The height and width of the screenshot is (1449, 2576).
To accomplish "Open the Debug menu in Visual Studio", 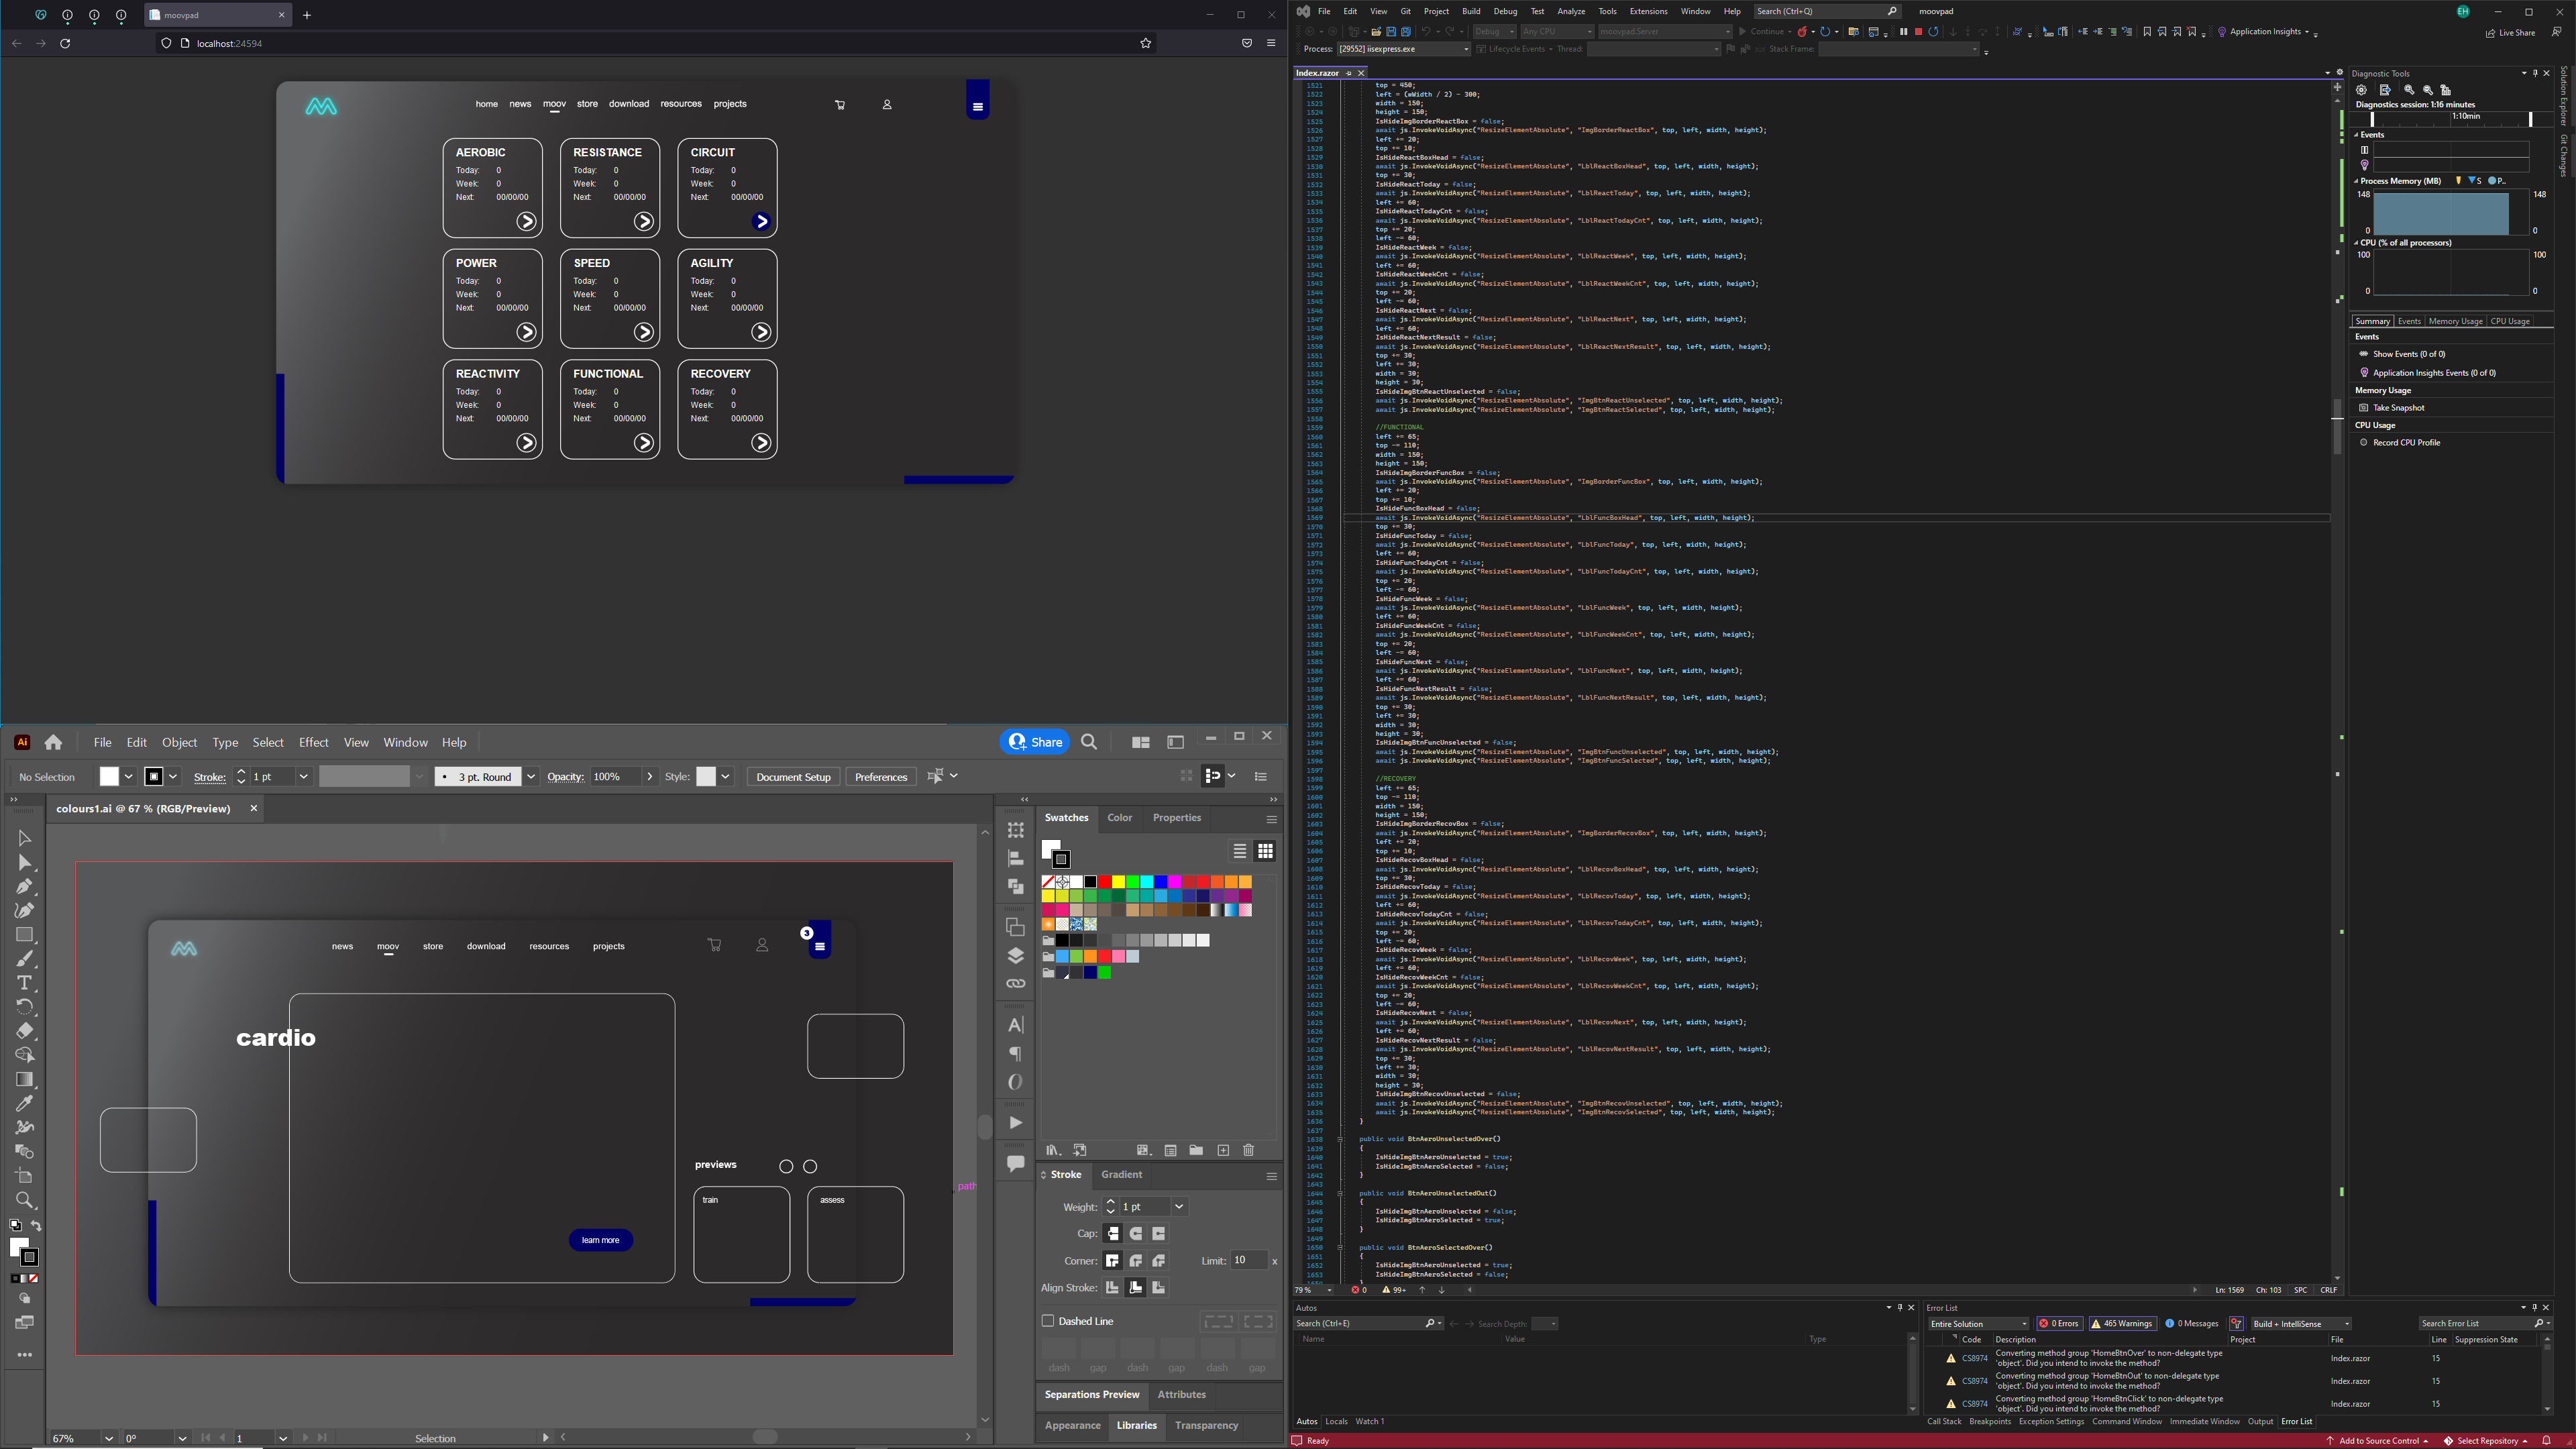I will [x=1505, y=11].
